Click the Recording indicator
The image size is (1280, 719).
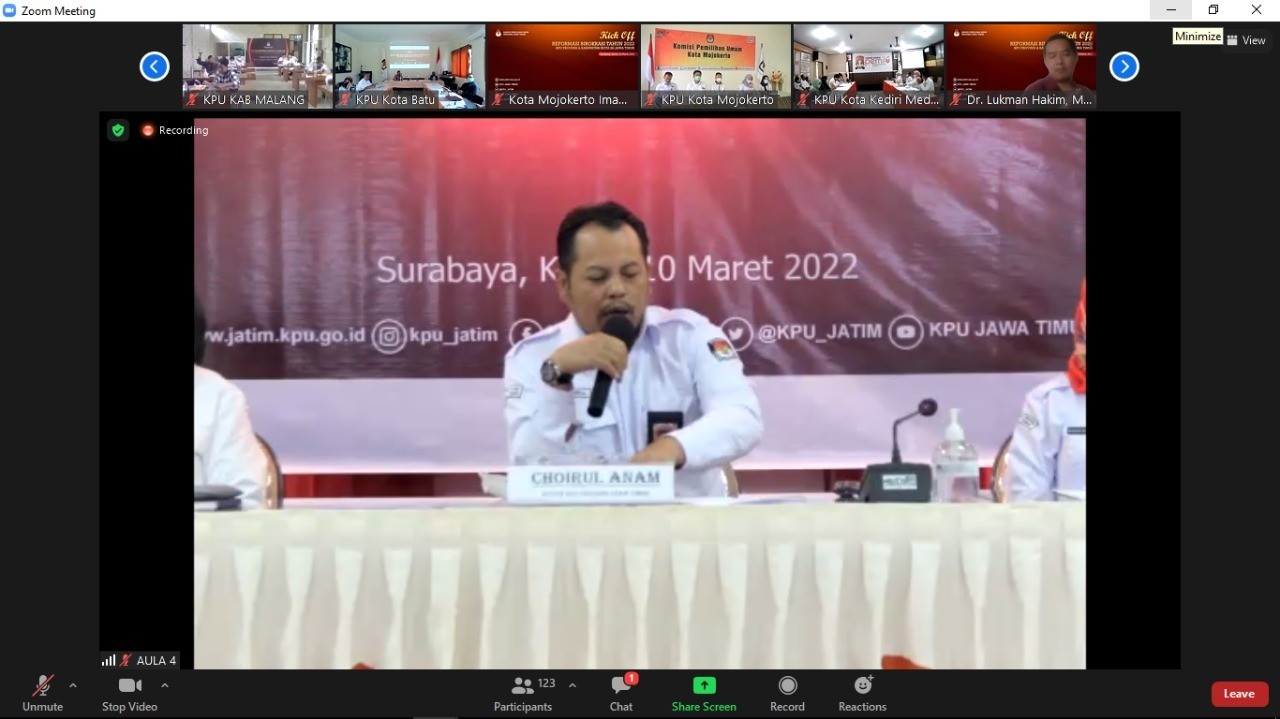(176, 130)
